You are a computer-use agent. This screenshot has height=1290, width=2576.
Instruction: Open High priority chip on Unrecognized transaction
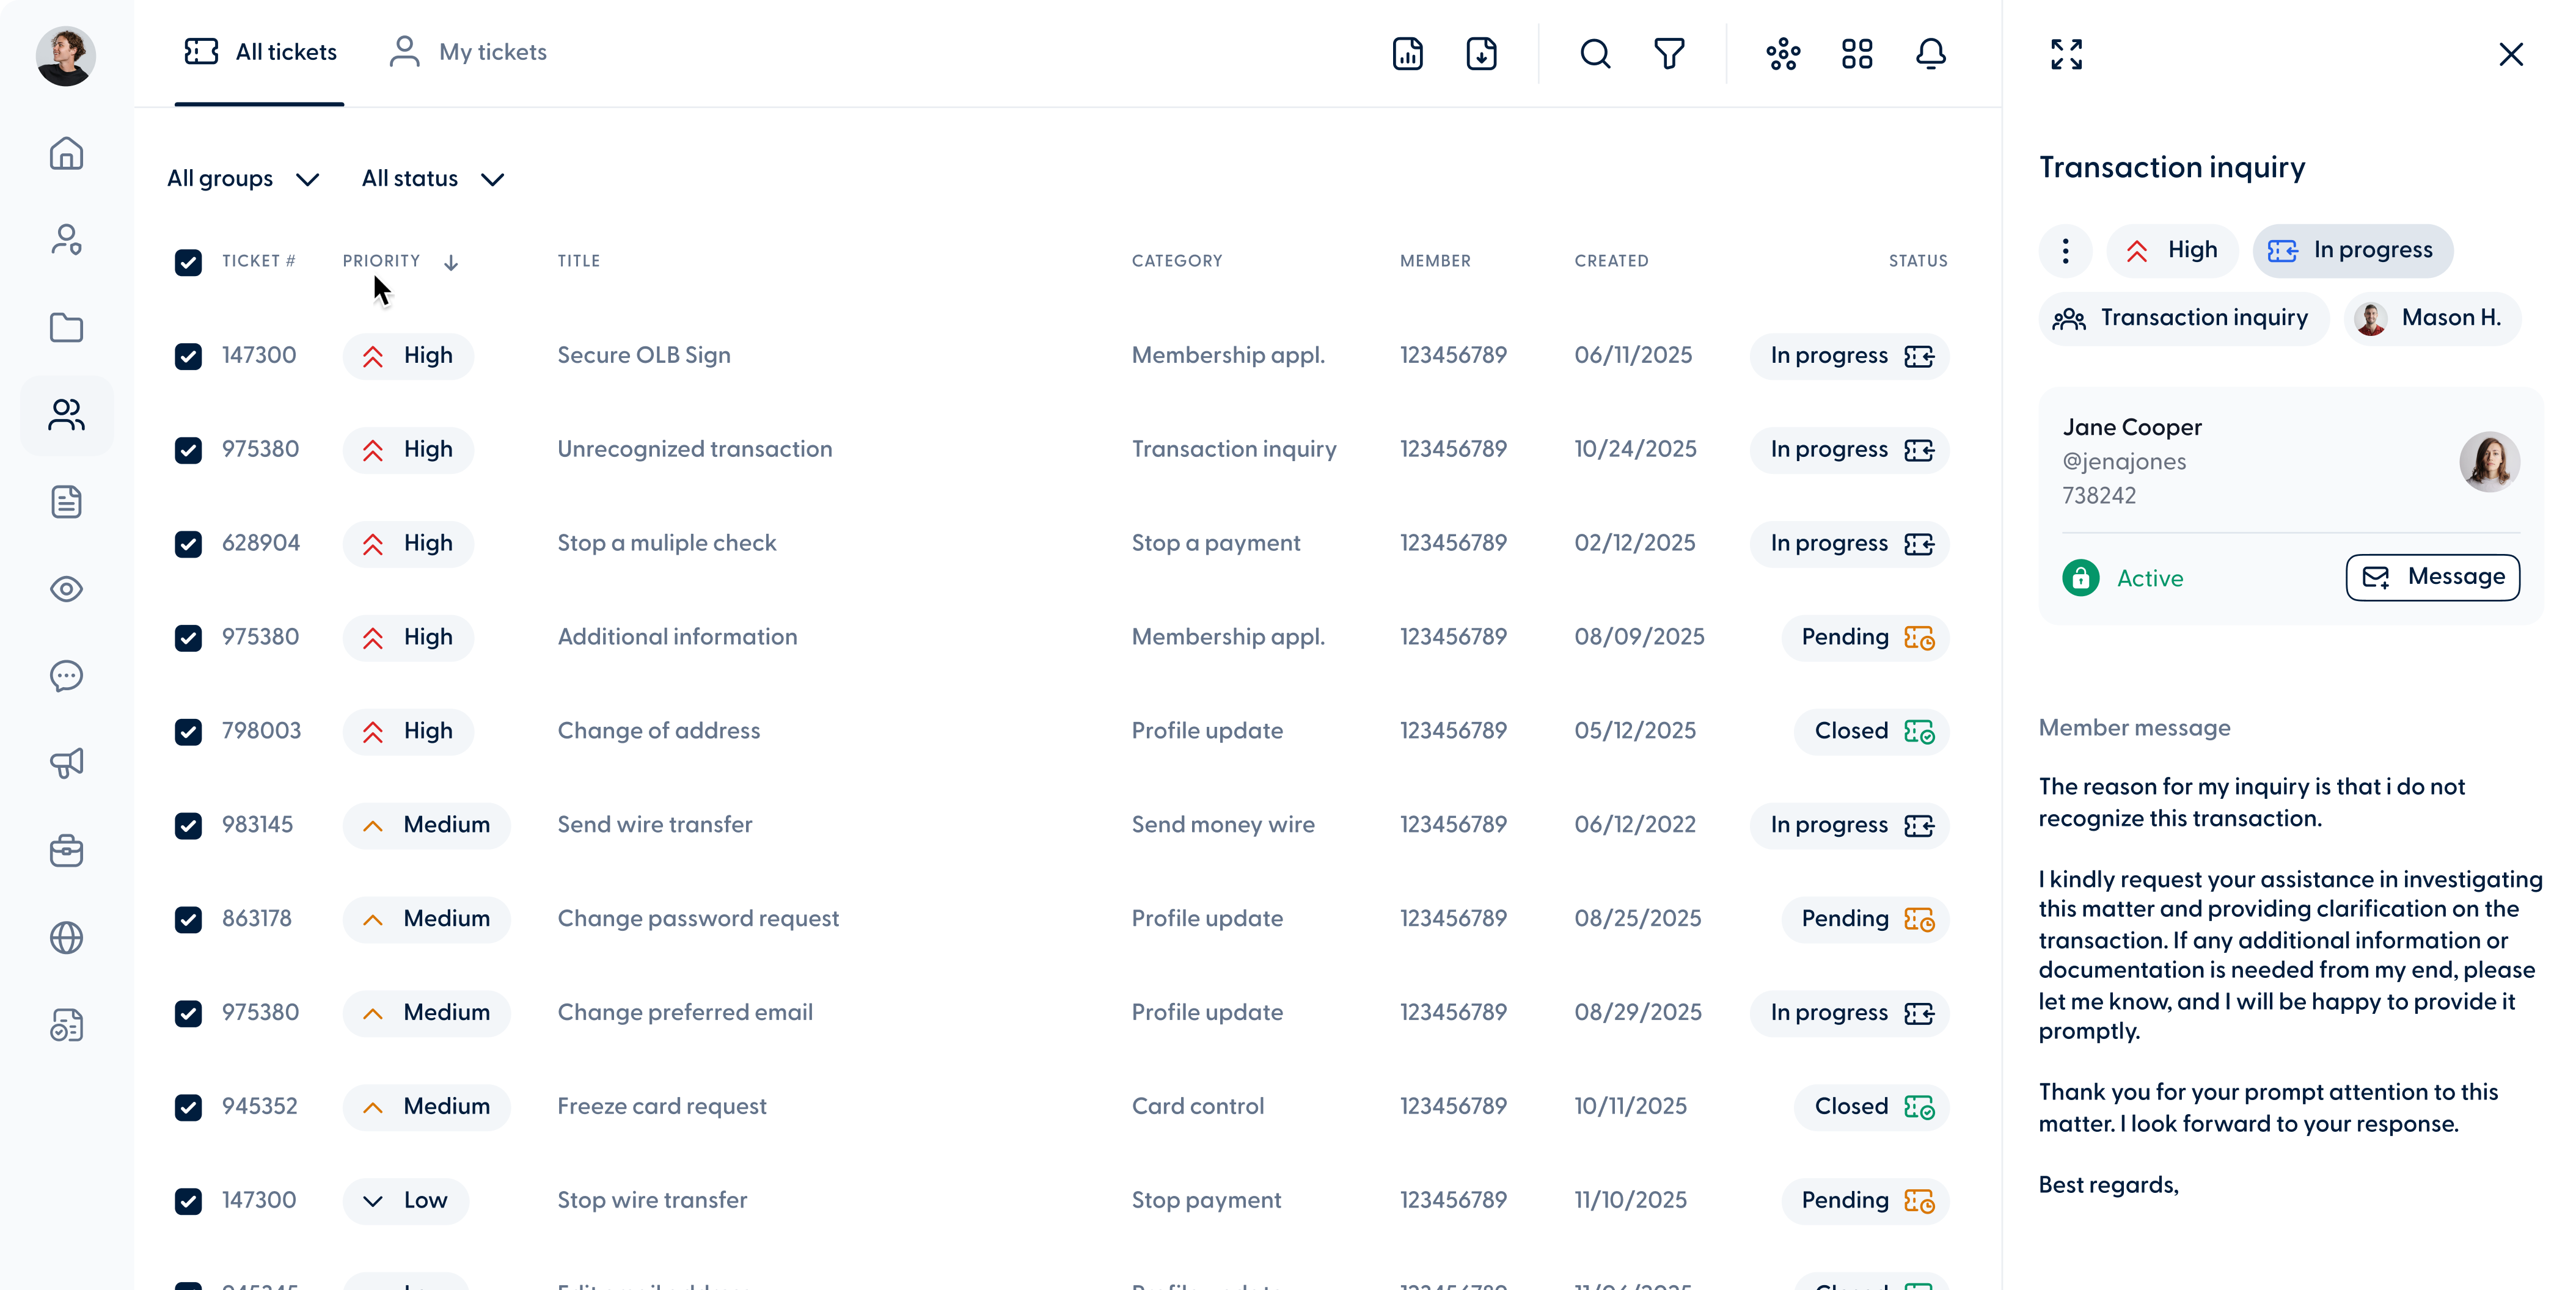click(x=408, y=450)
